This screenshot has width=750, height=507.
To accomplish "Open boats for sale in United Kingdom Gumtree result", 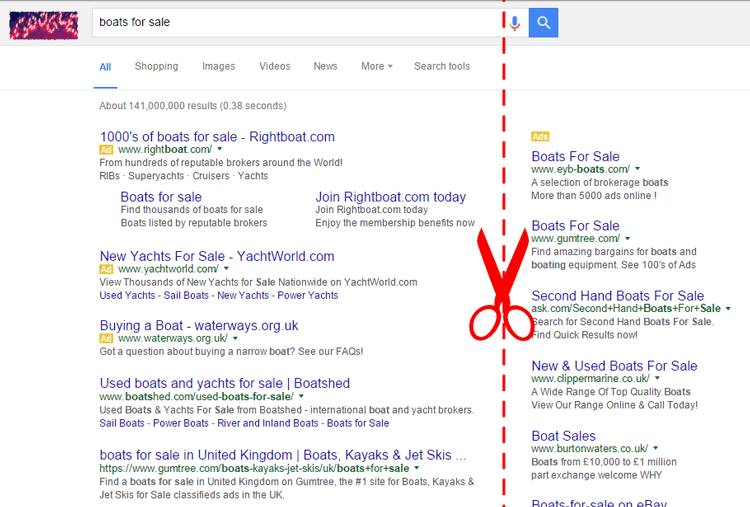I will point(283,455).
